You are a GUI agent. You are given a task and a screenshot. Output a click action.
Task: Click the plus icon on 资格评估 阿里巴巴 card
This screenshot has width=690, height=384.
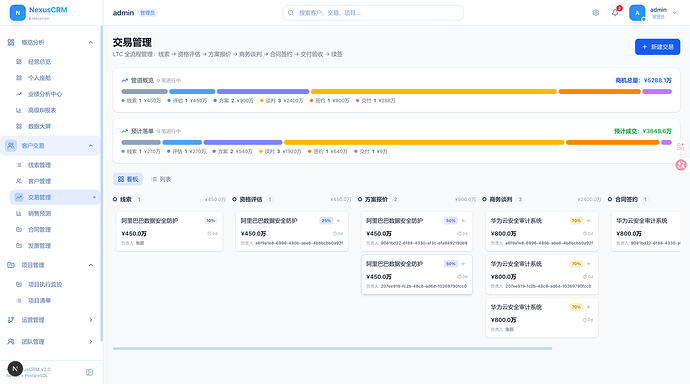(x=338, y=221)
